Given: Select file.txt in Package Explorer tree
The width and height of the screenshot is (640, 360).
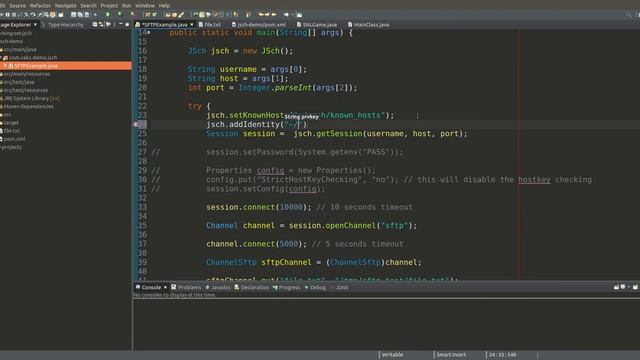Looking at the screenshot, I should tap(11, 131).
